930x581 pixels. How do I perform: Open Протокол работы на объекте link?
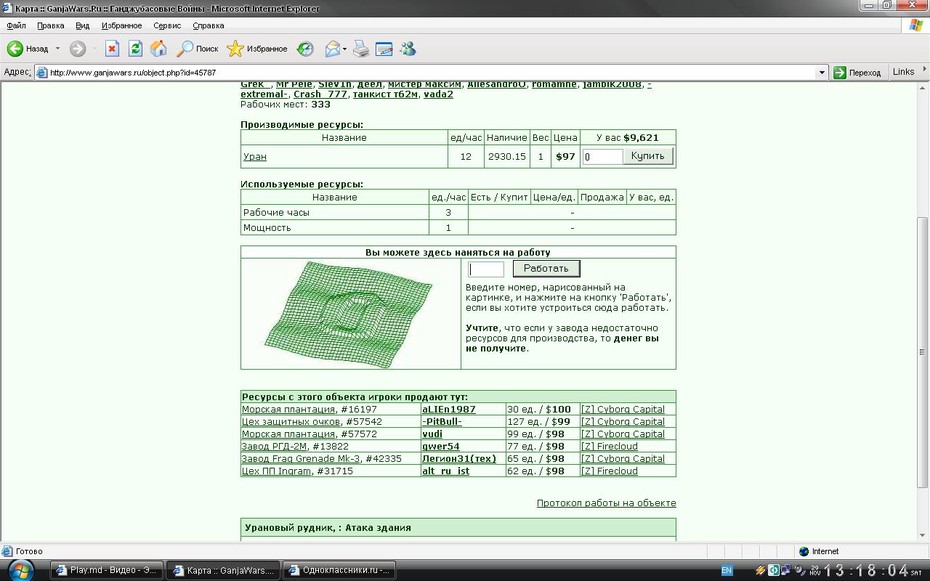606,503
